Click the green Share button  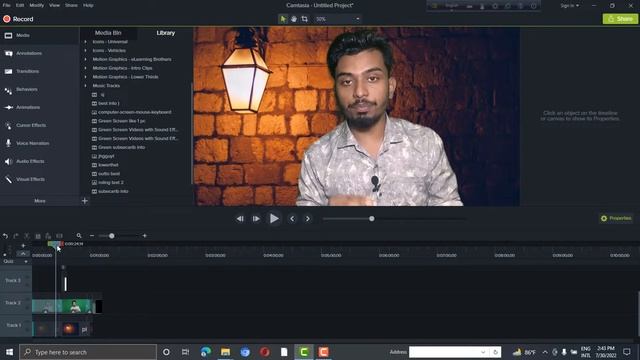coord(620,19)
